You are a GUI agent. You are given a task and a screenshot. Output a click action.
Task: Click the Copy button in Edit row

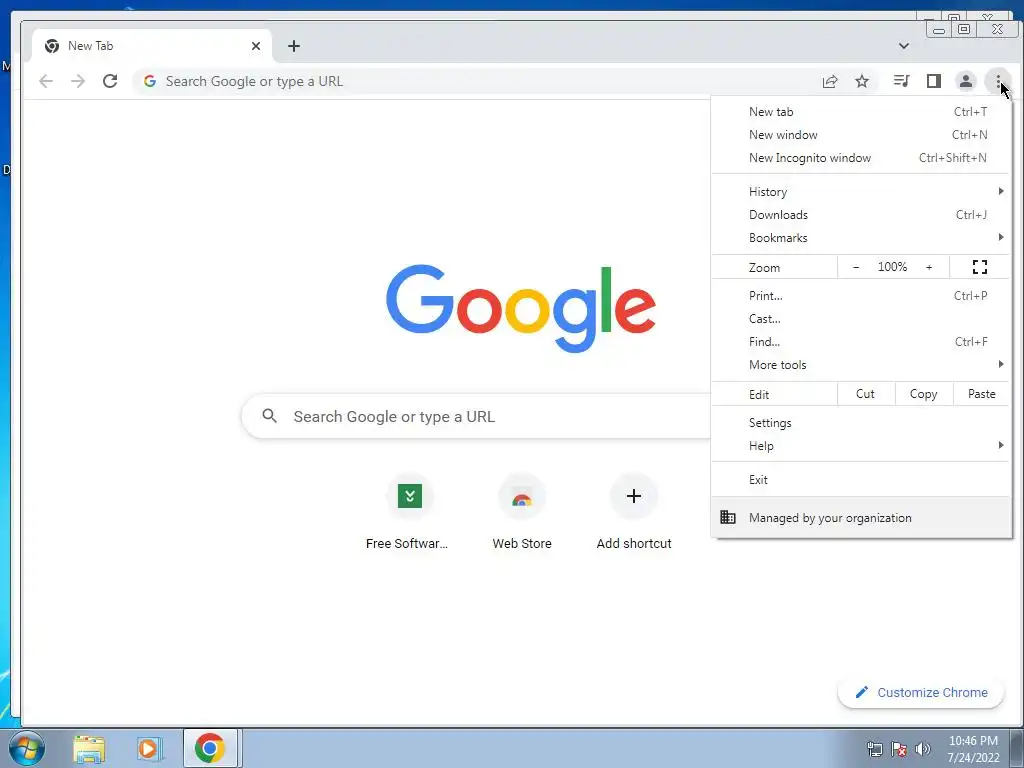pos(923,394)
